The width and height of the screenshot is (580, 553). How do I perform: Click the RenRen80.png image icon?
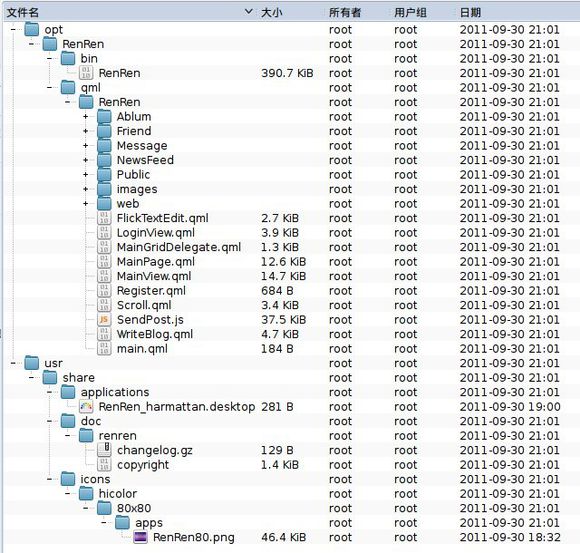coord(141,537)
